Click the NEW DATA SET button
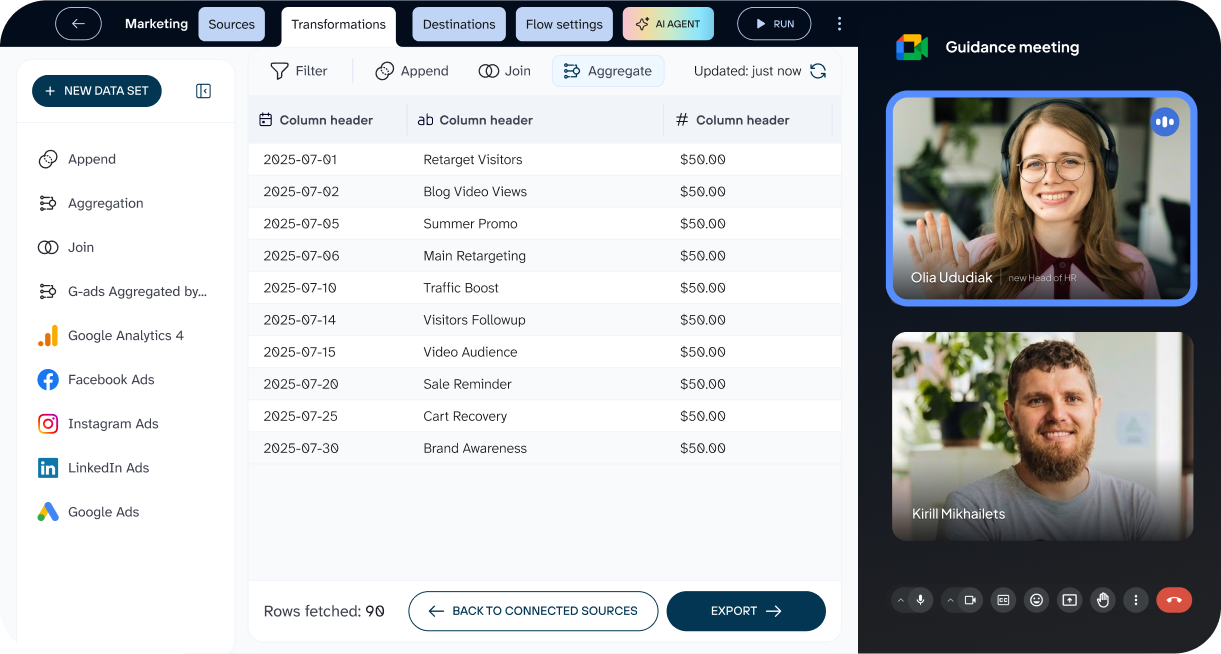This screenshot has width=1221, height=654. pos(96,91)
